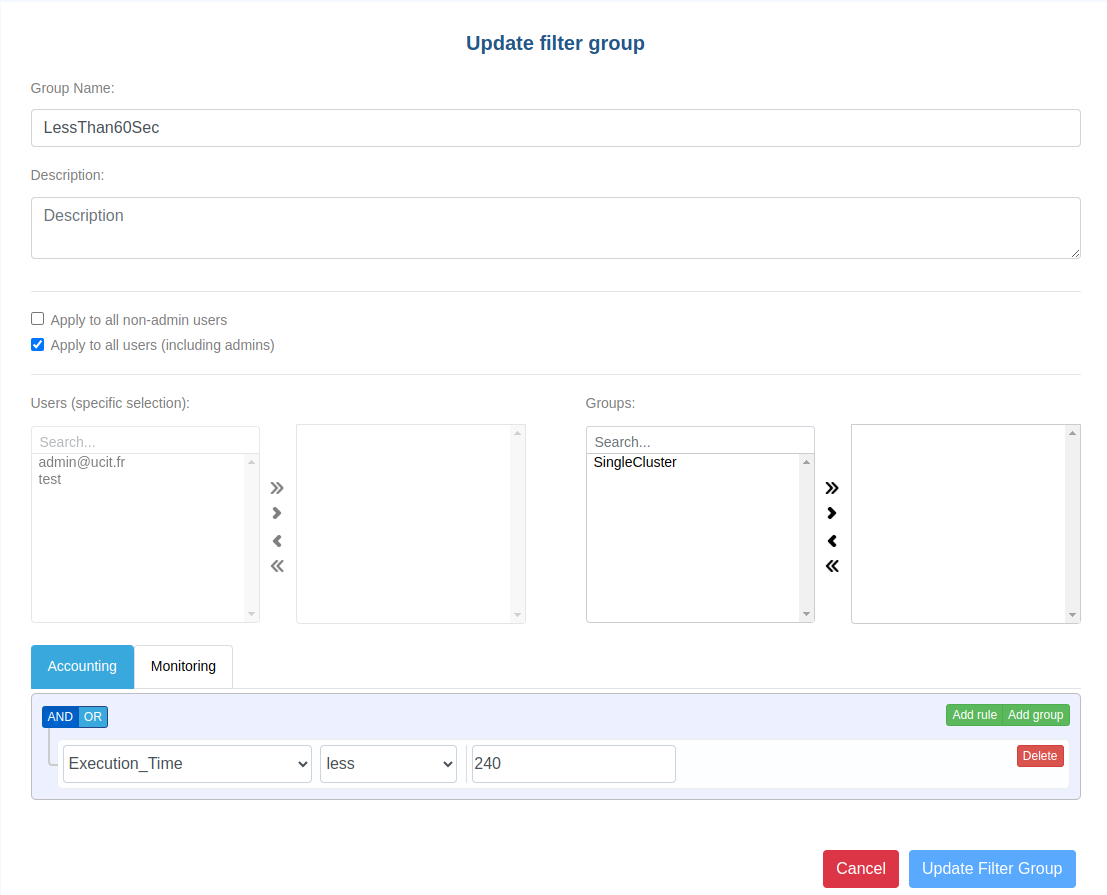This screenshot has height=895, width=1107.
Task: Add single group to selected groups
Action: click(x=832, y=514)
